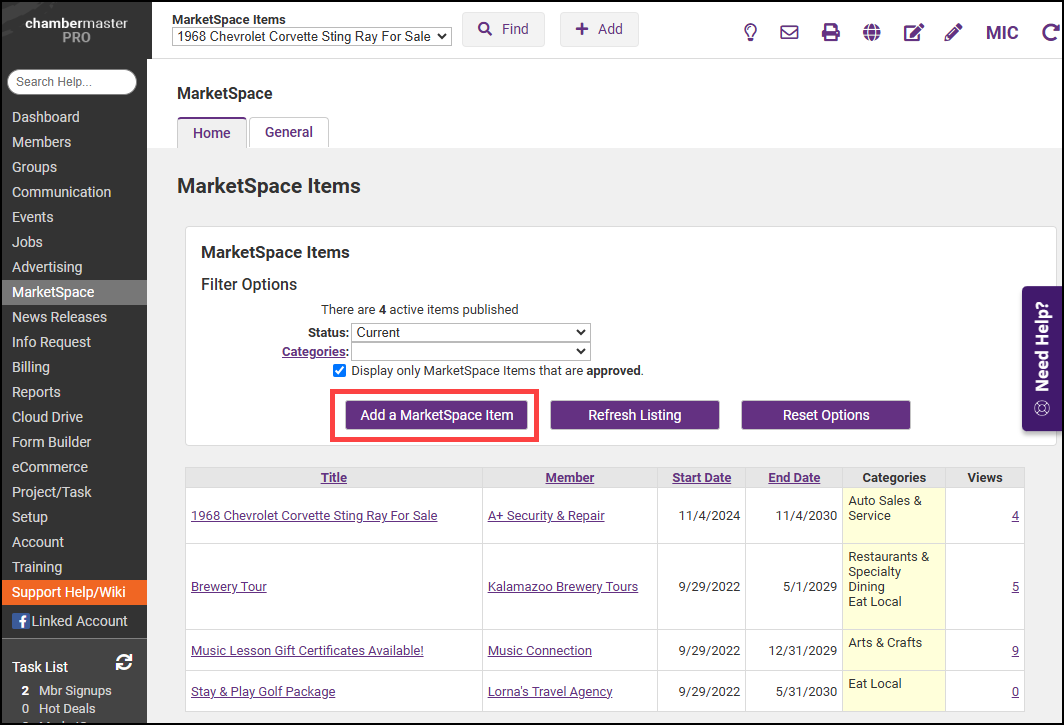Click the lightbulb tips icon

(750, 32)
